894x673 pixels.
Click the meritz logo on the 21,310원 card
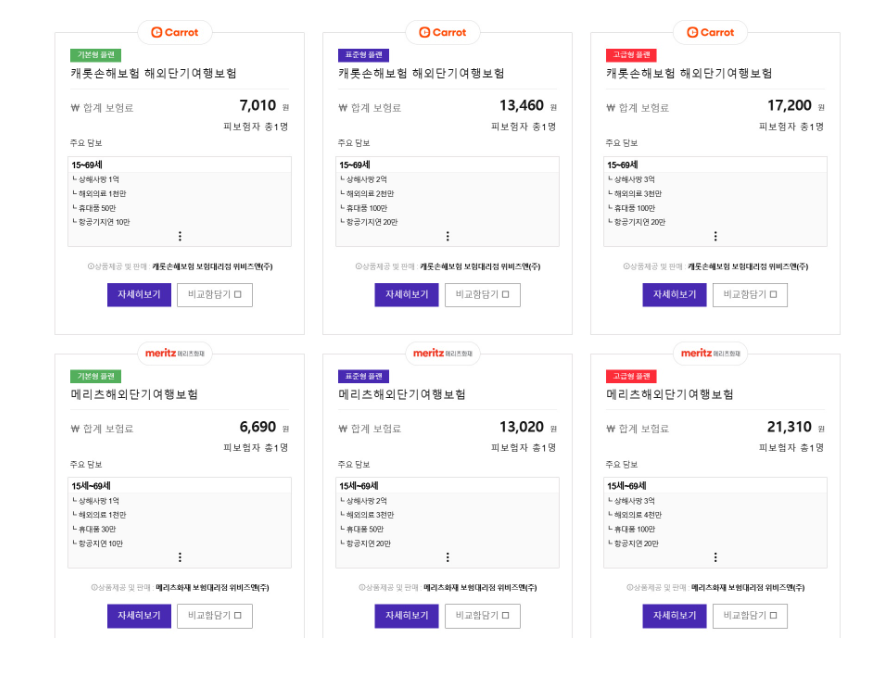click(x=712, y=354)
